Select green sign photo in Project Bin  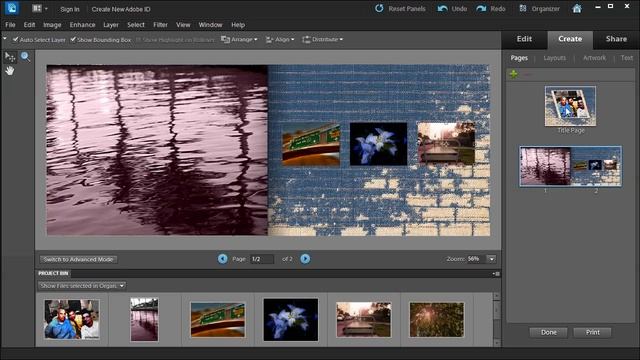(218, 320)
